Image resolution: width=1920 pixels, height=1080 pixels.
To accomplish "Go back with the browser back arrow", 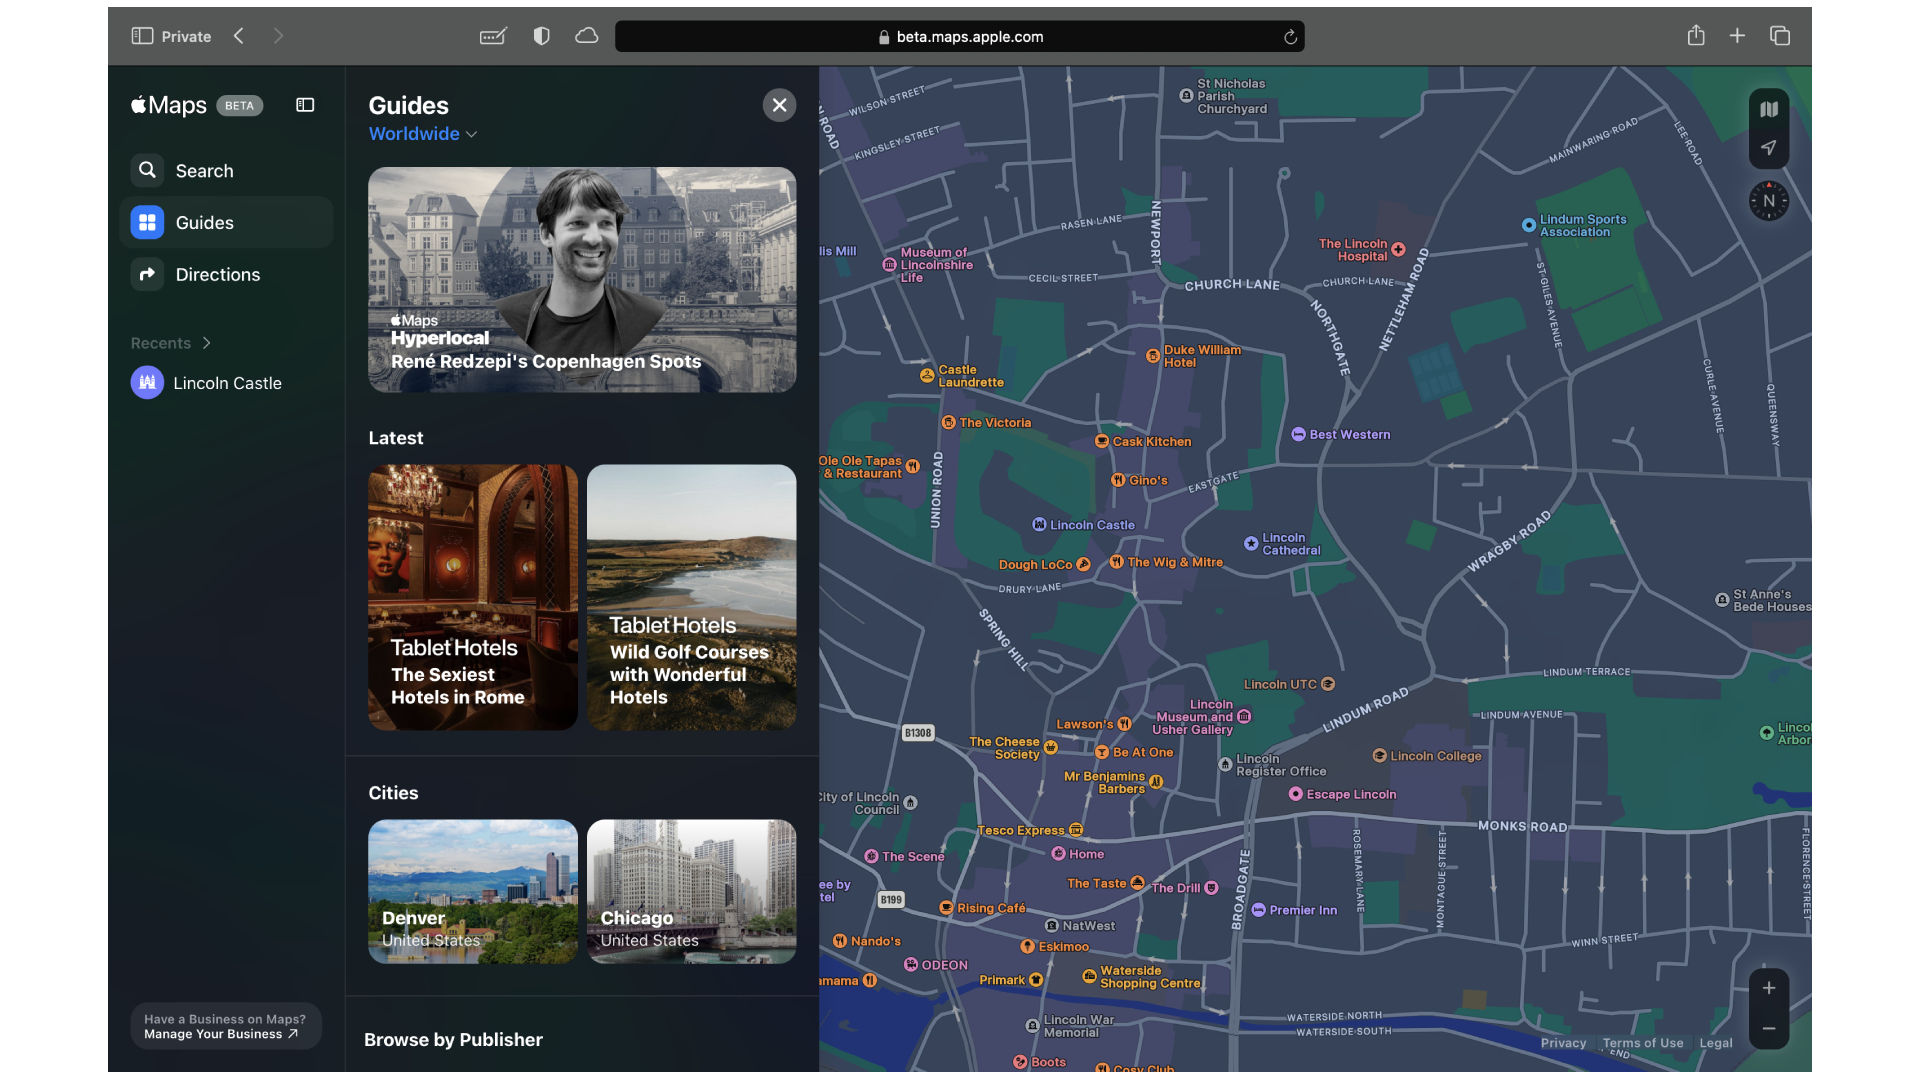I will coord(239,36).
